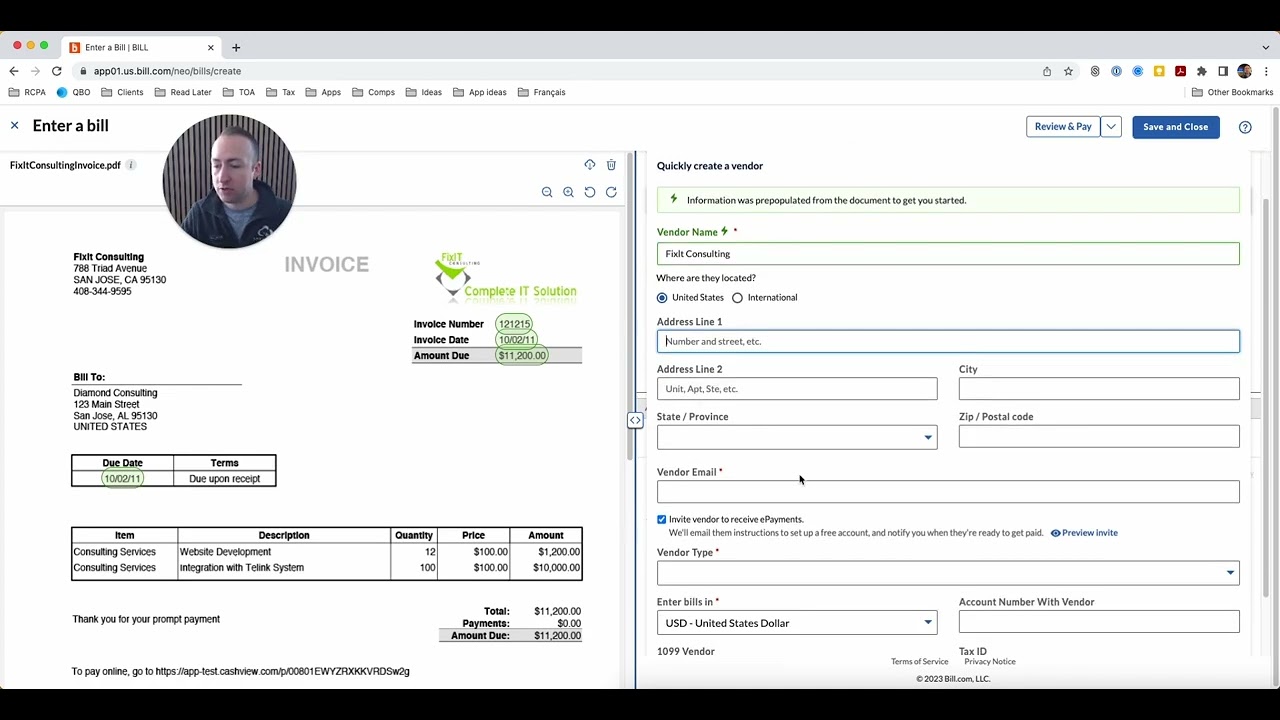Open the Extensions puzzle icon
This screenshot has width=1280, height=720.
(x=1201, y=71)
